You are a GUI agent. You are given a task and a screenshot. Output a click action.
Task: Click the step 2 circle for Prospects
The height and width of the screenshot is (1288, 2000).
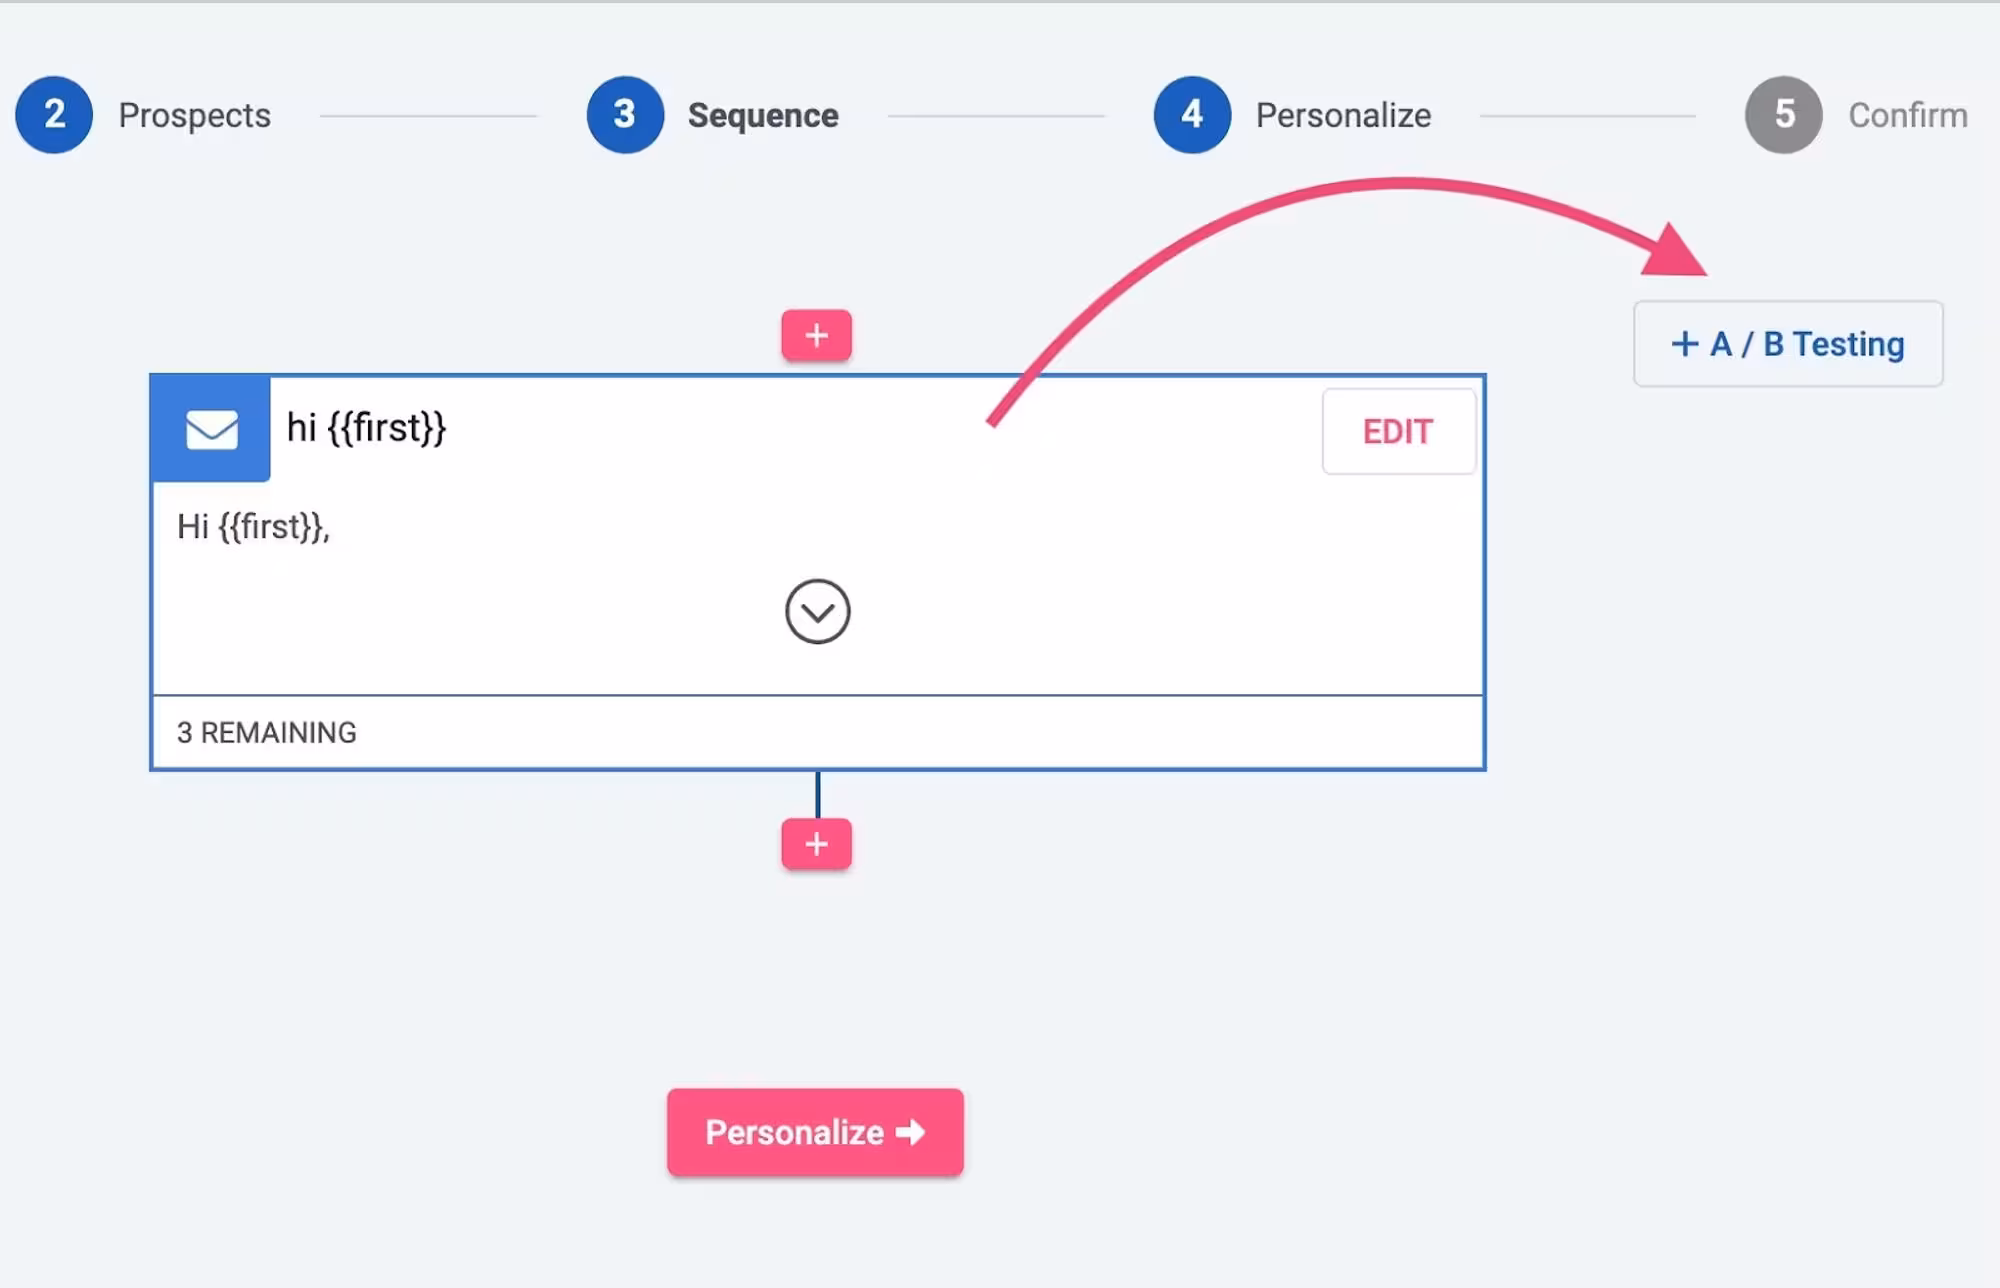[x=54, y=115]
